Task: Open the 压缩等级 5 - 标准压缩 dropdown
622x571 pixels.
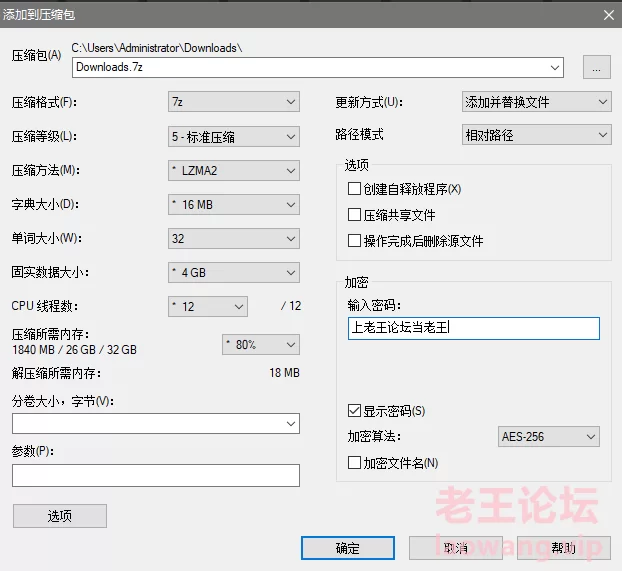Action: coord(234,137)
